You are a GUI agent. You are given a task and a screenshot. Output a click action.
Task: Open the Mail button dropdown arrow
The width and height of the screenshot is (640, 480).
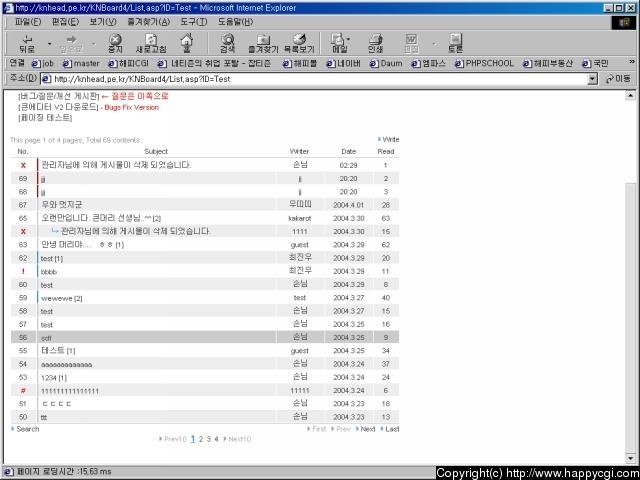(x=349, y=39)
